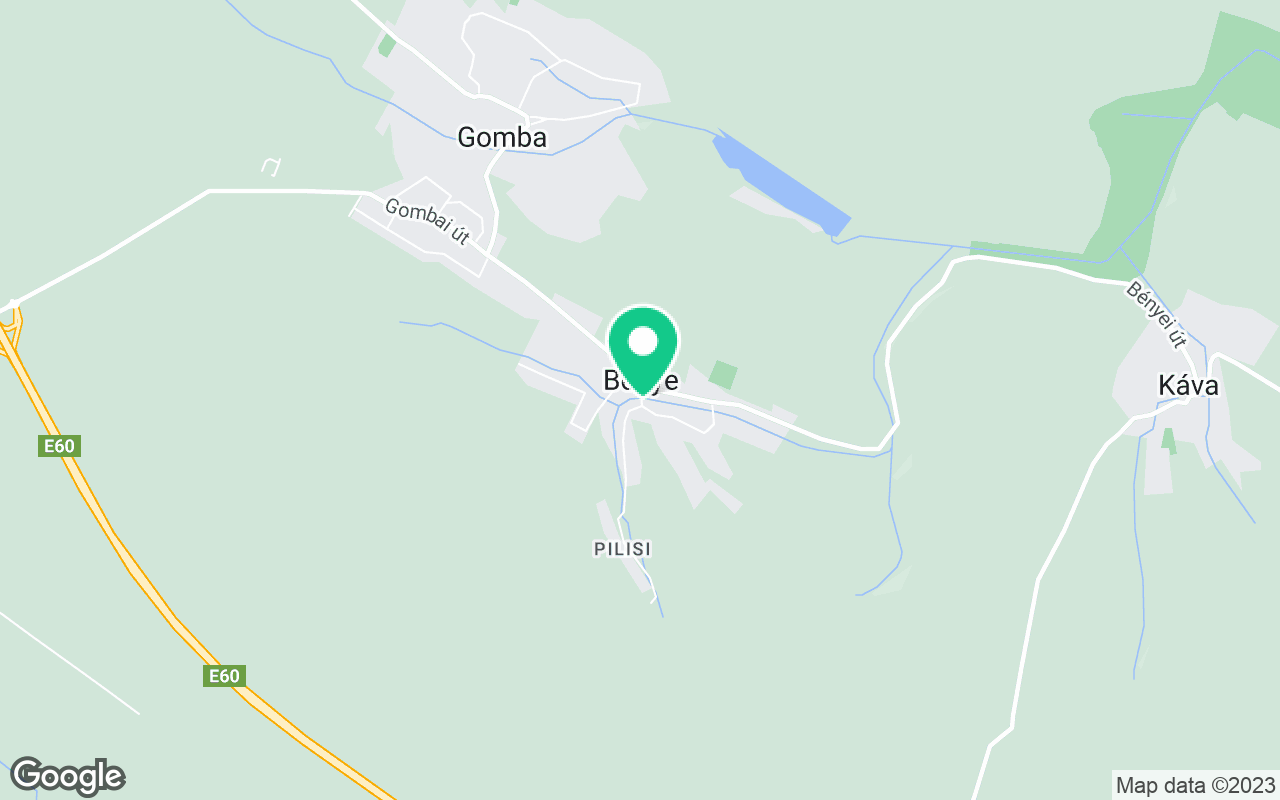Click the small green square in Káva
Screen dimensions: 1280x800
1168,439
